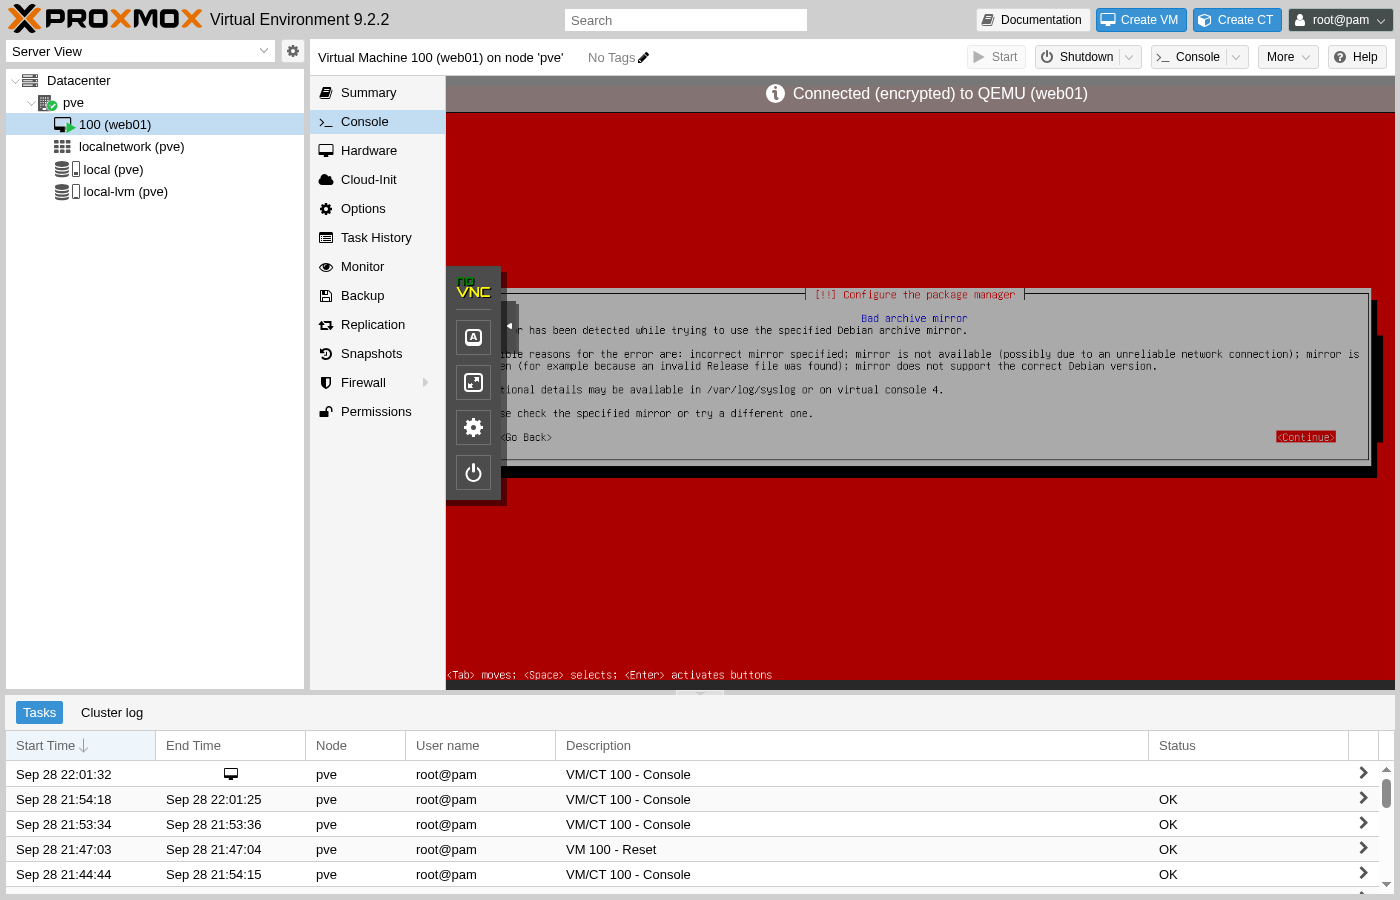Select local (pve) storage
Image resolution: width=1400 pixels, height=900 pixels.
(155, 170)
